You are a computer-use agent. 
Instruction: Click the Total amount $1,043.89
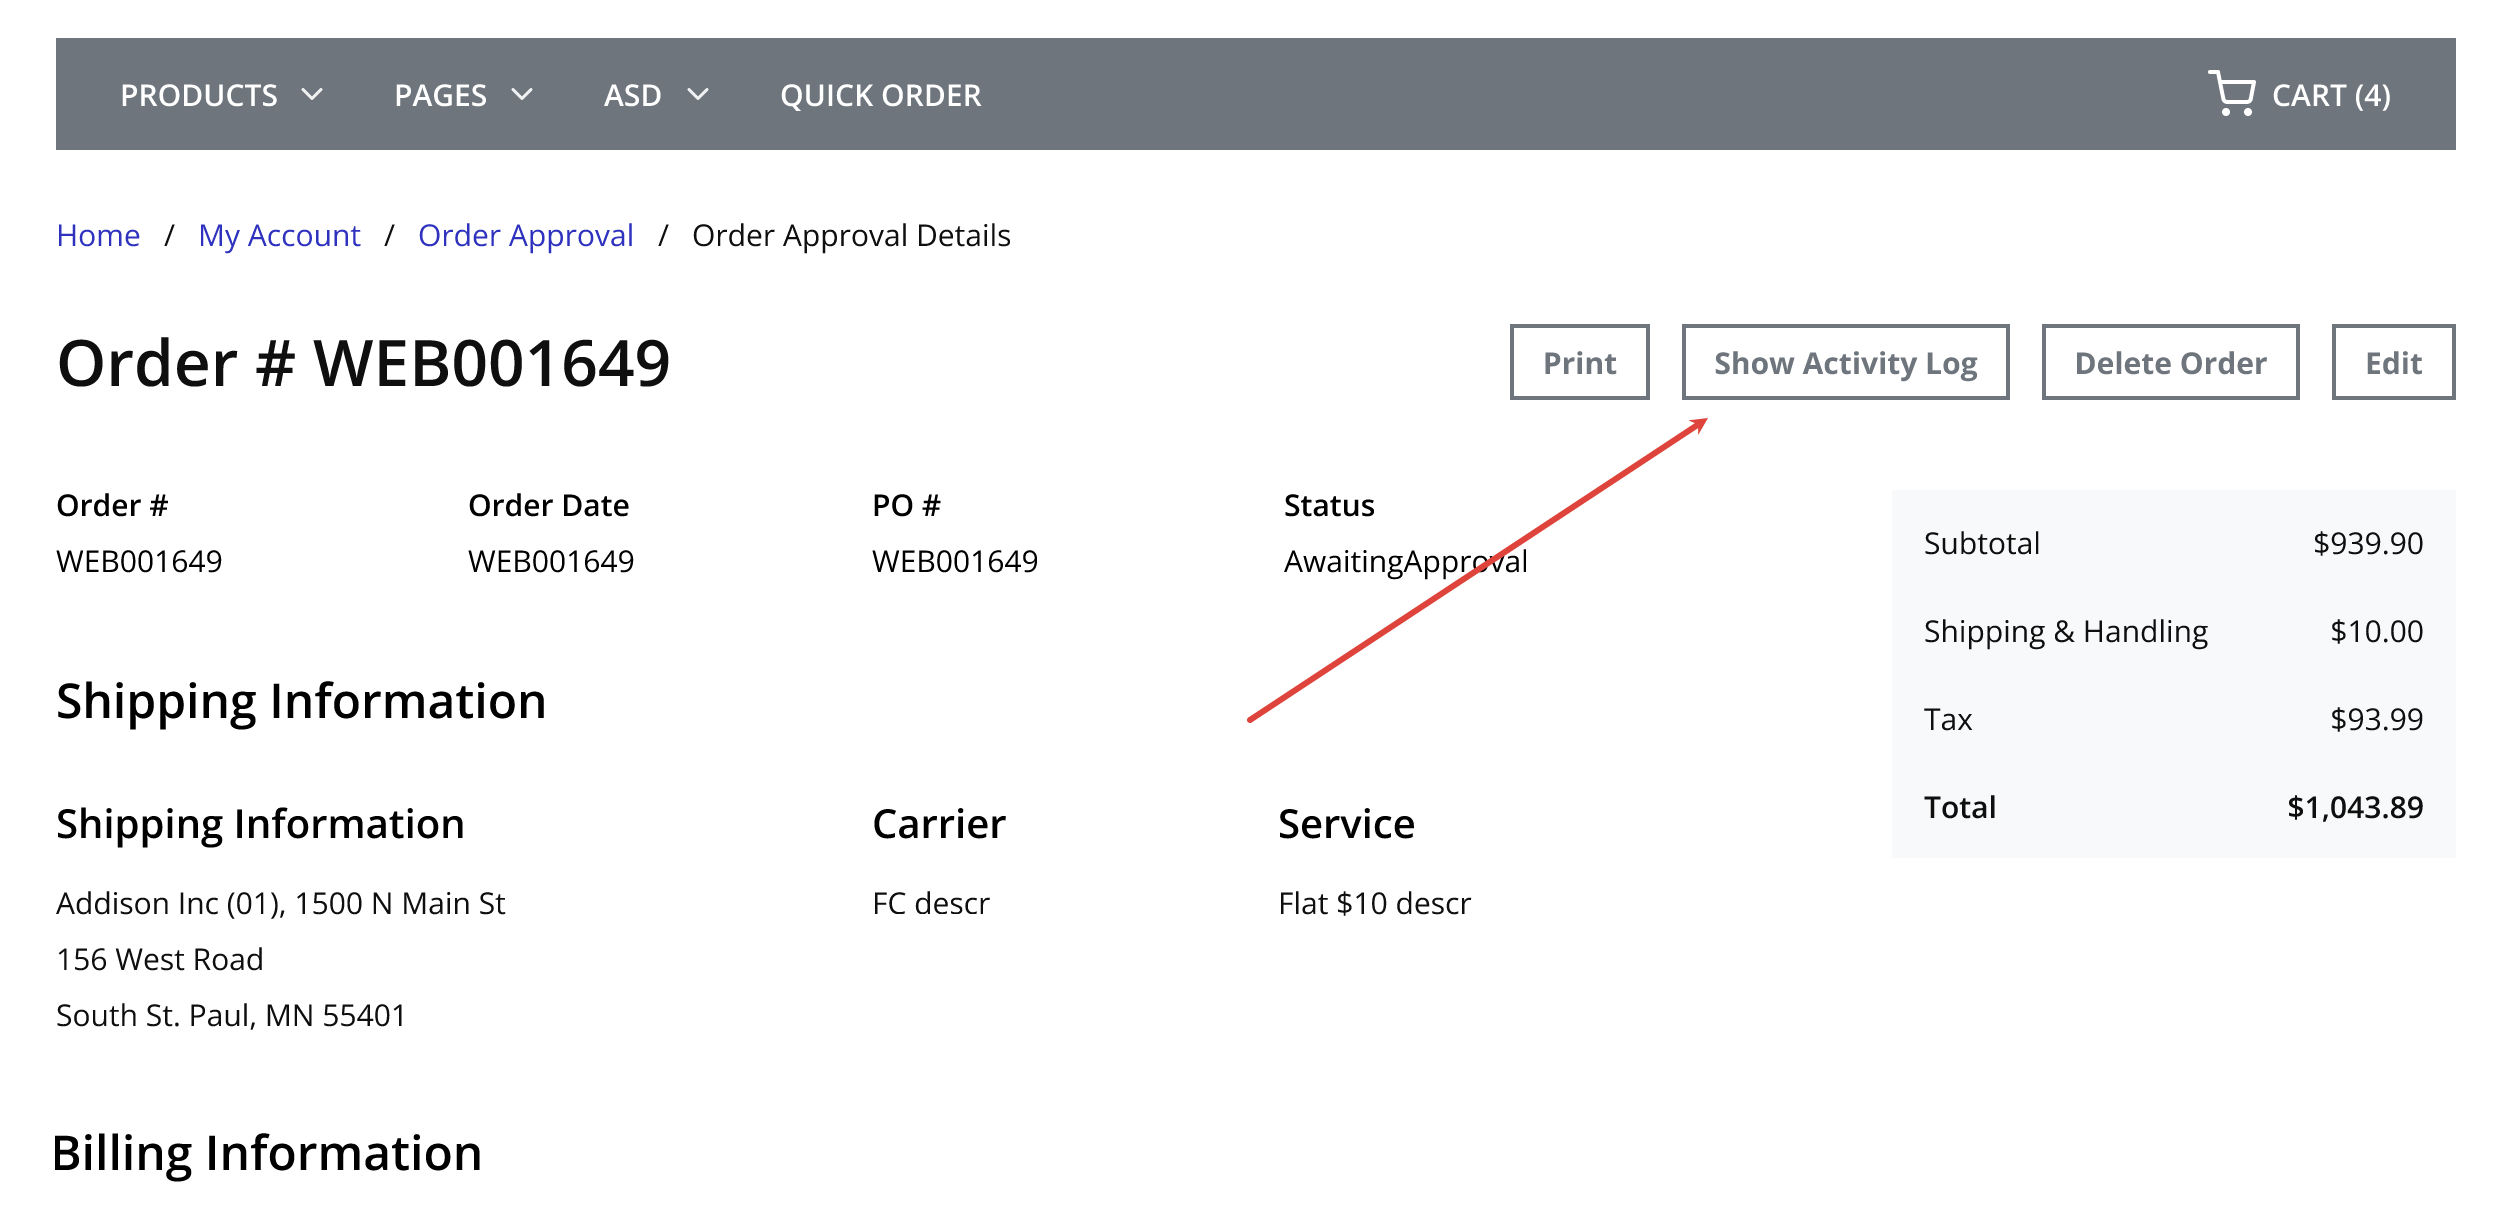click(2354, 807)
